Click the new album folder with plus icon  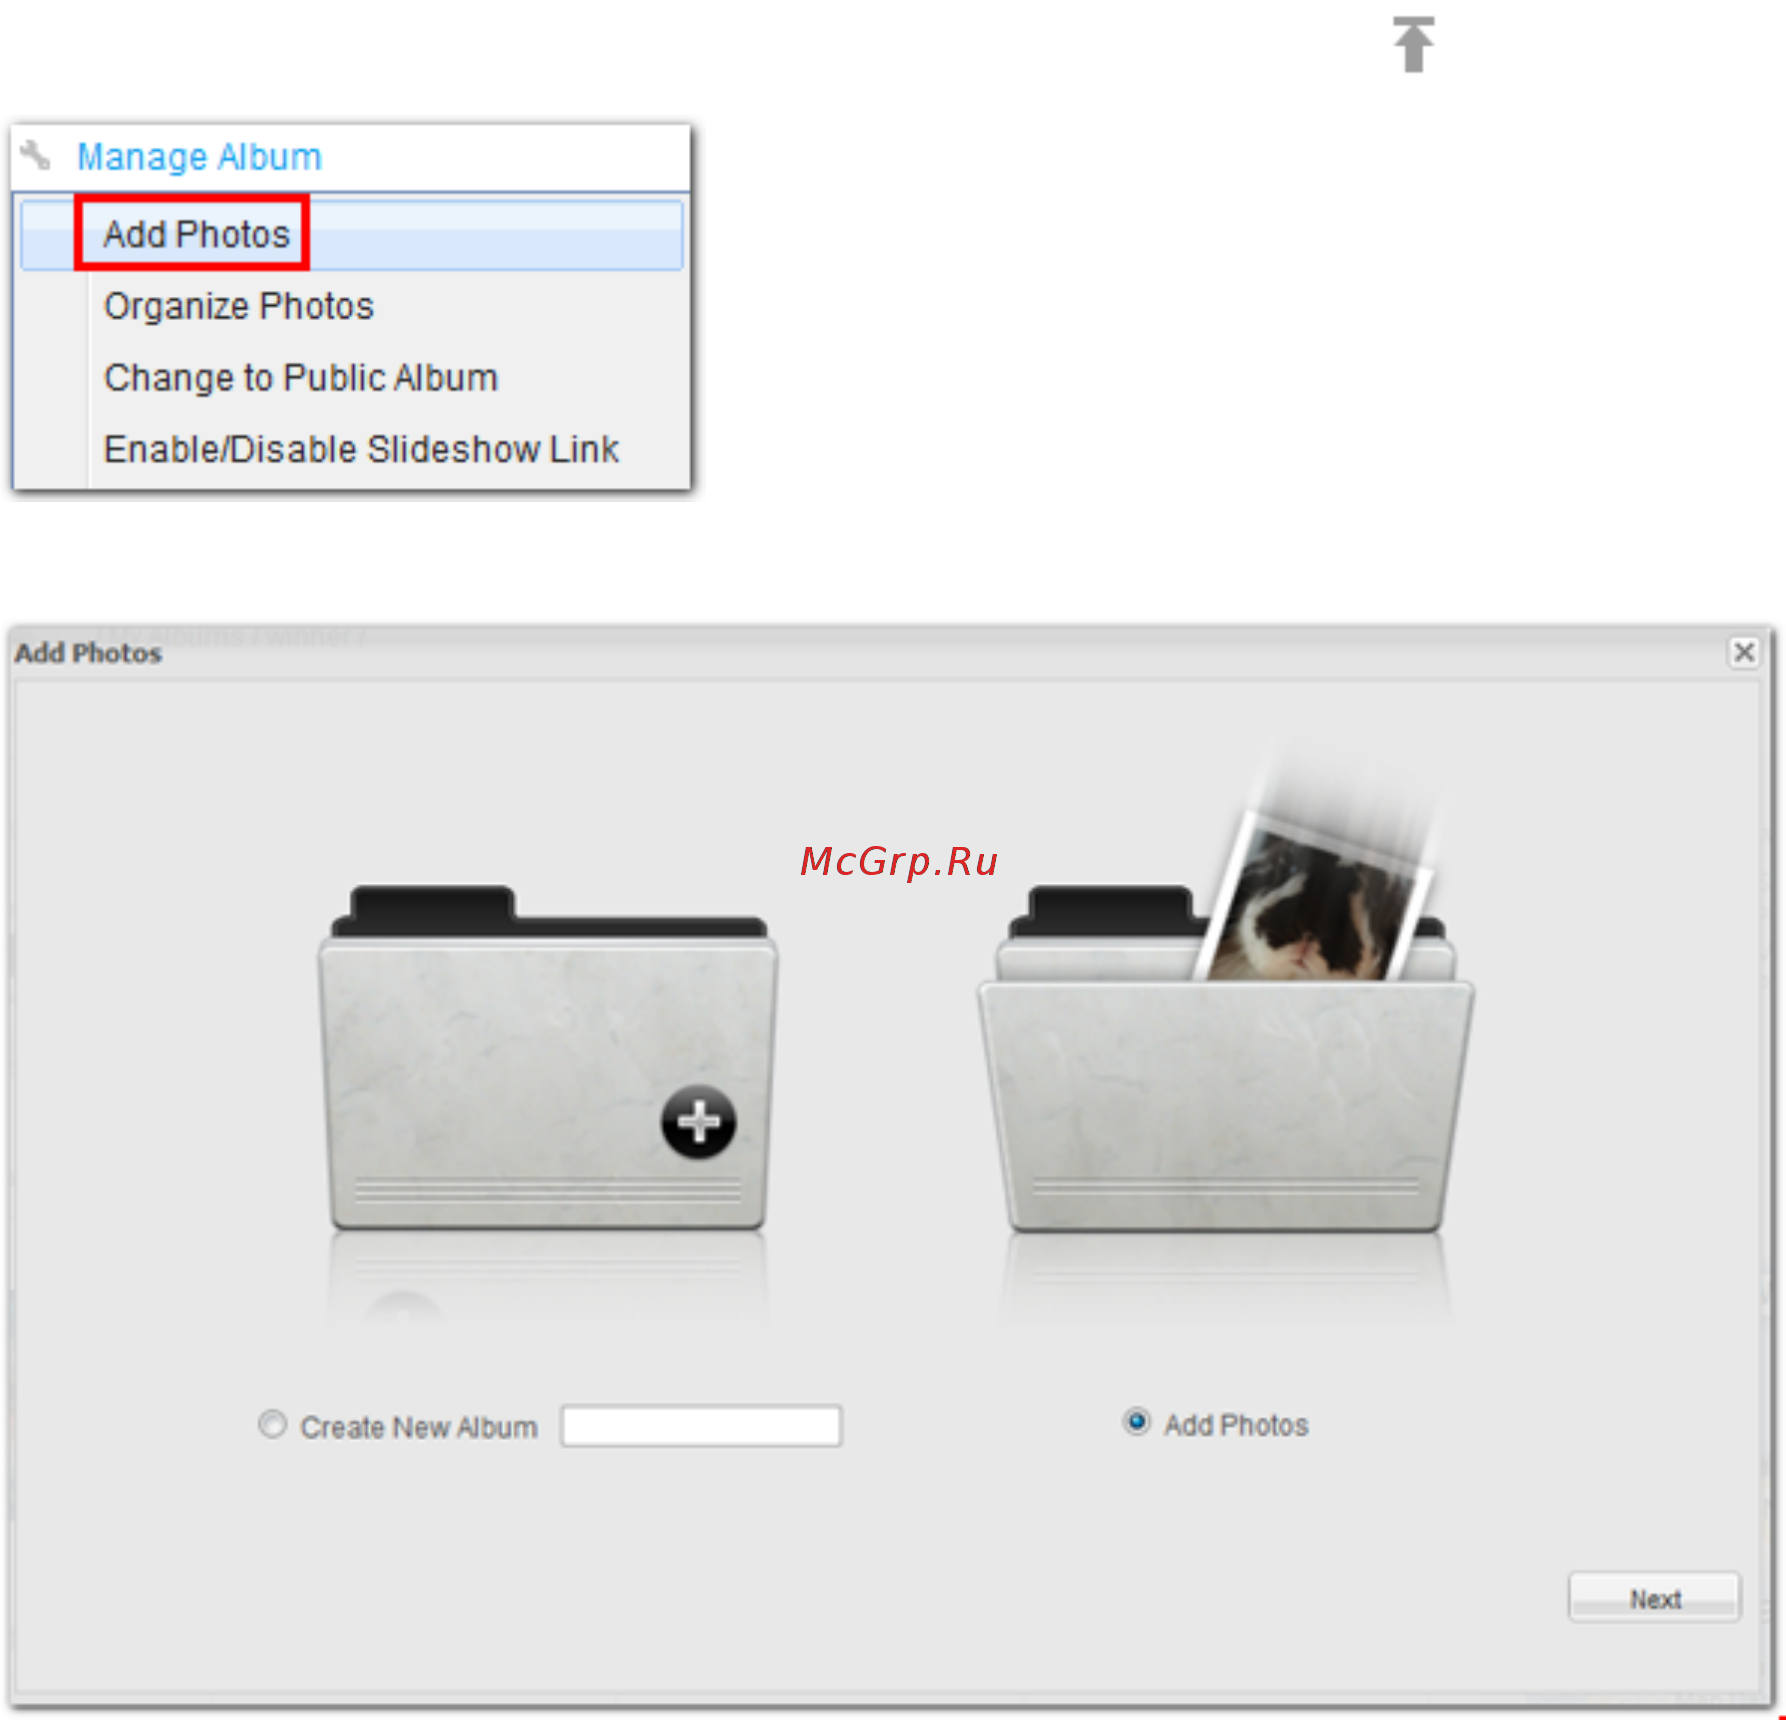coord(547,1058)
